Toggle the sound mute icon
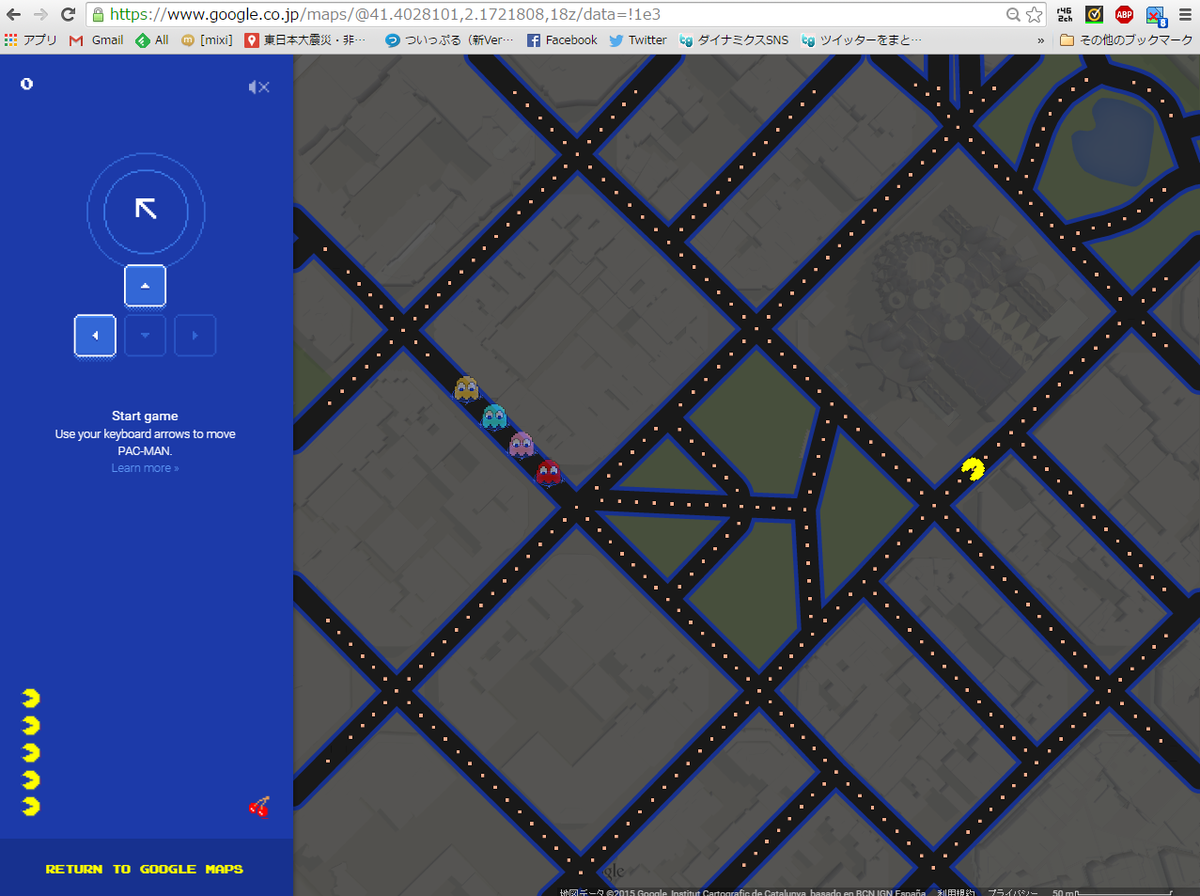1200x896 pixels. pos(259,87)
